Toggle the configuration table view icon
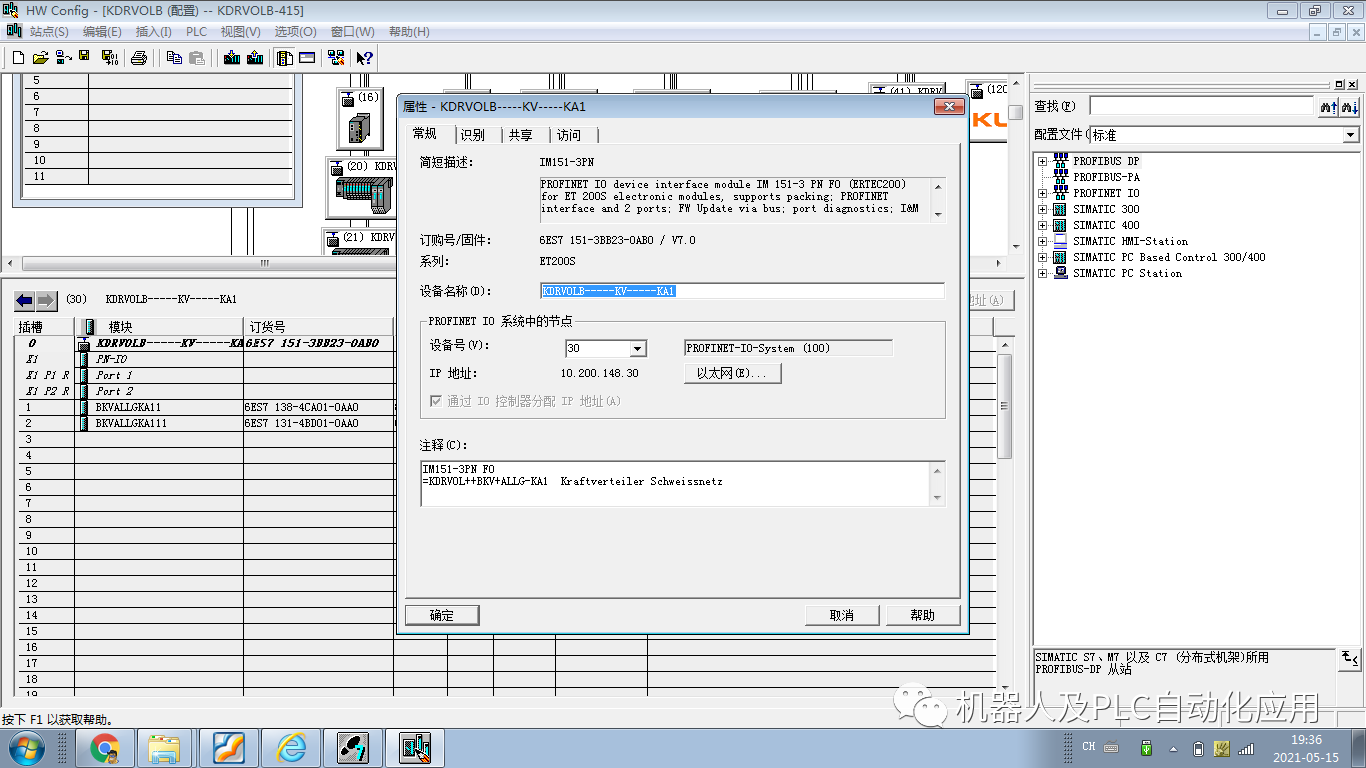 [x=283, y=57]
